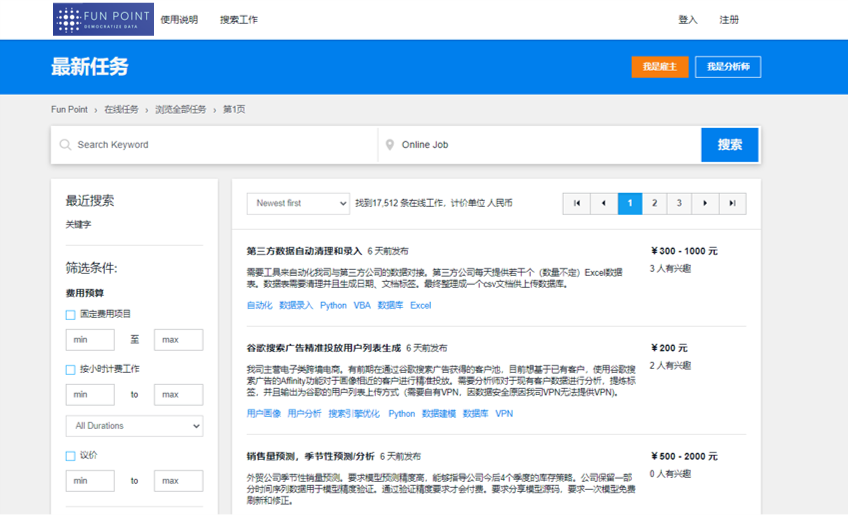
Task: Click Fun Point breadcrumb link
Action: tap(69, 109)
